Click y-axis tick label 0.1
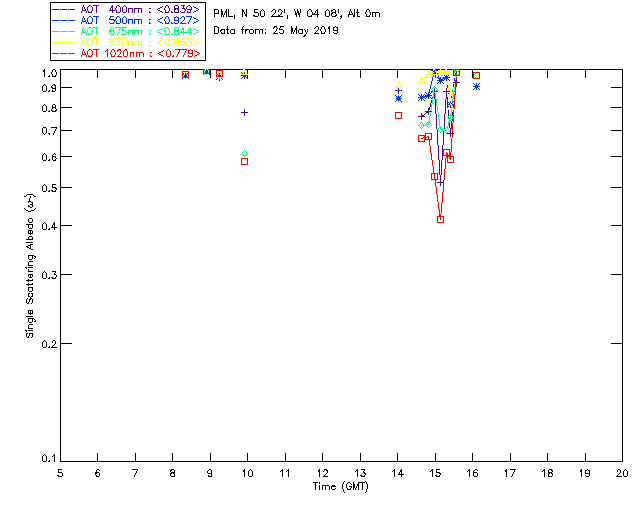 (49, 459)
